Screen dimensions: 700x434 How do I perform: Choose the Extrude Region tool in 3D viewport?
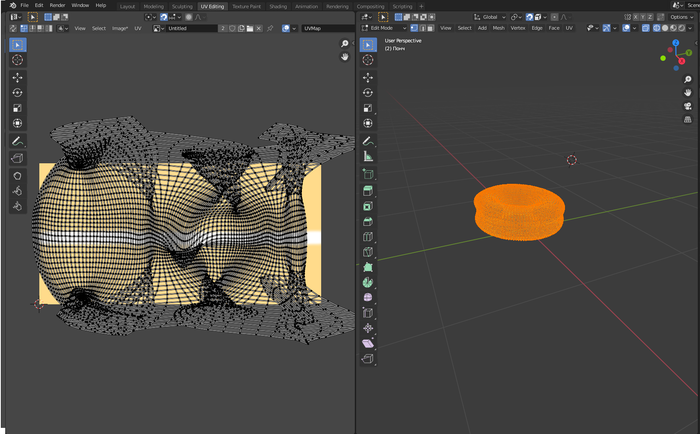tap(368, 190)
